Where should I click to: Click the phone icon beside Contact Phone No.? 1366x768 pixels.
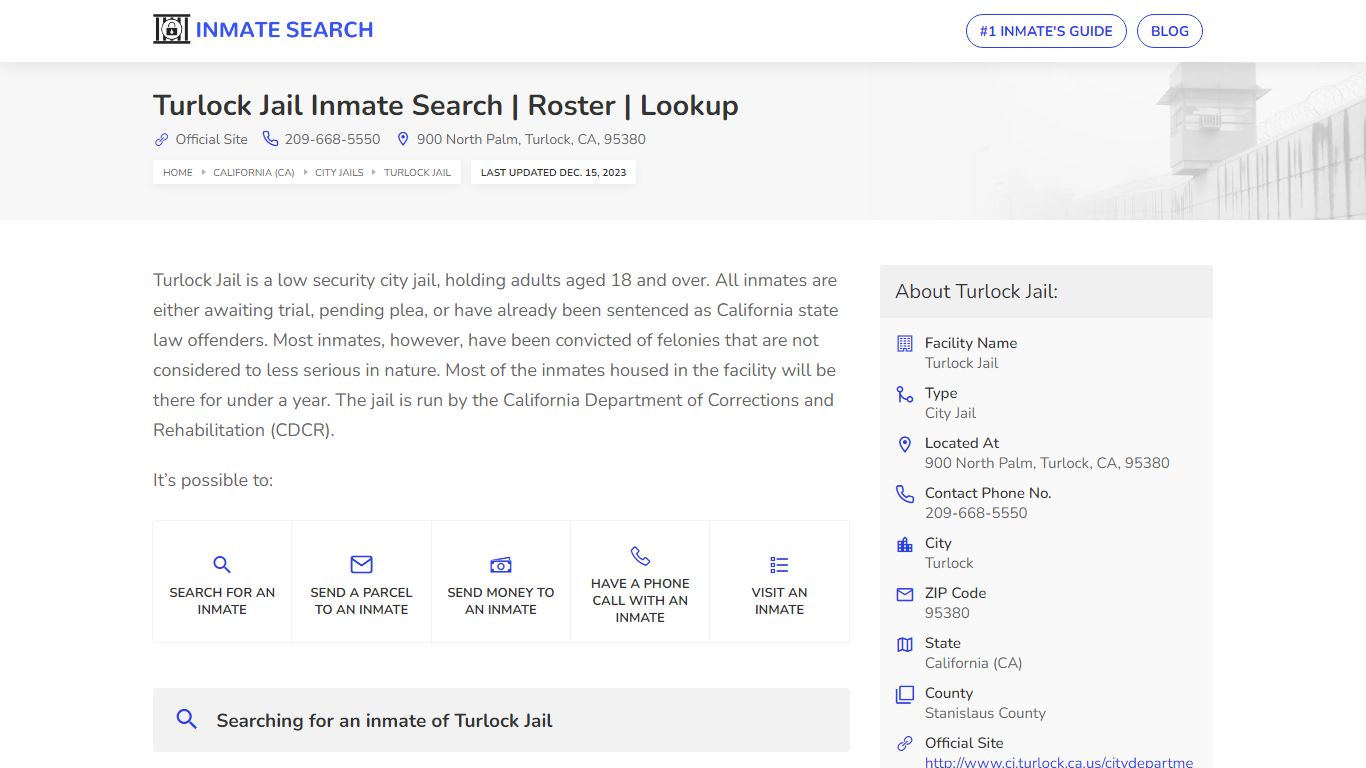click(x=905, y=494)
